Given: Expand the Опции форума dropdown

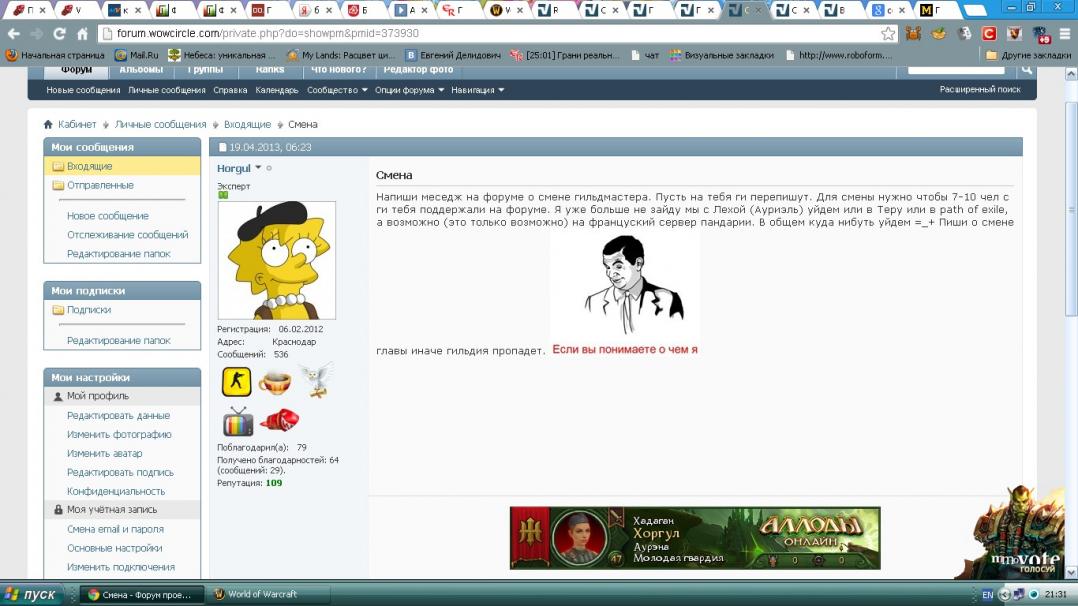Looking at the screenshot, I should pyautogui.click(x=408, y=90).
